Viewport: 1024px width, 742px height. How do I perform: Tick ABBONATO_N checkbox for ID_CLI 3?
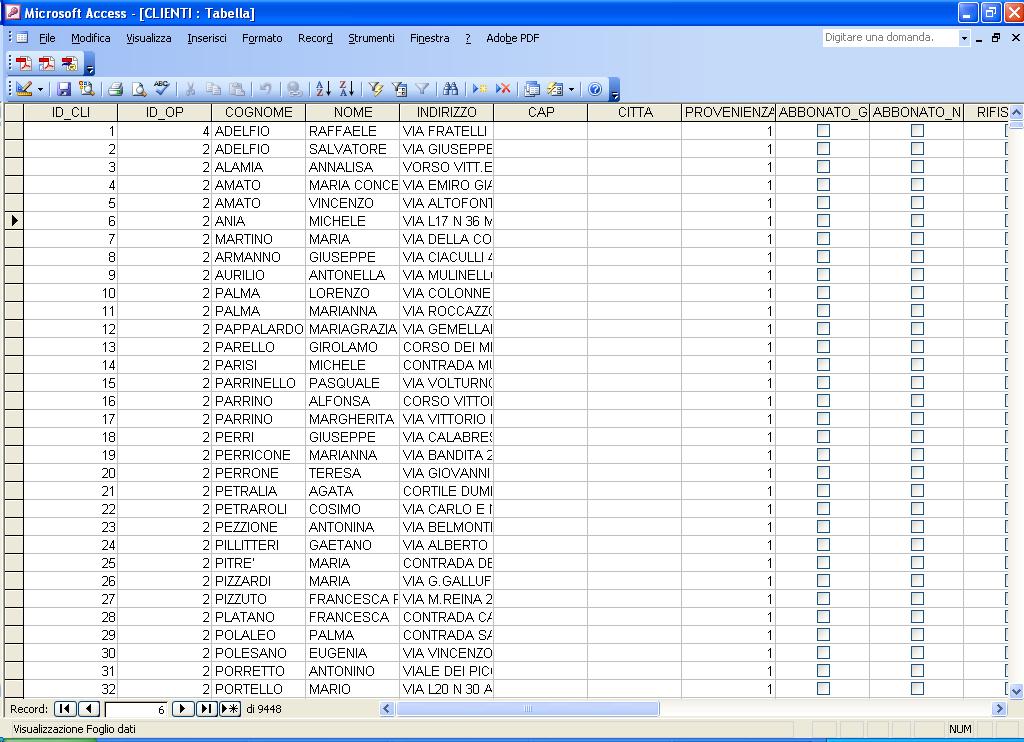[918, 167]
